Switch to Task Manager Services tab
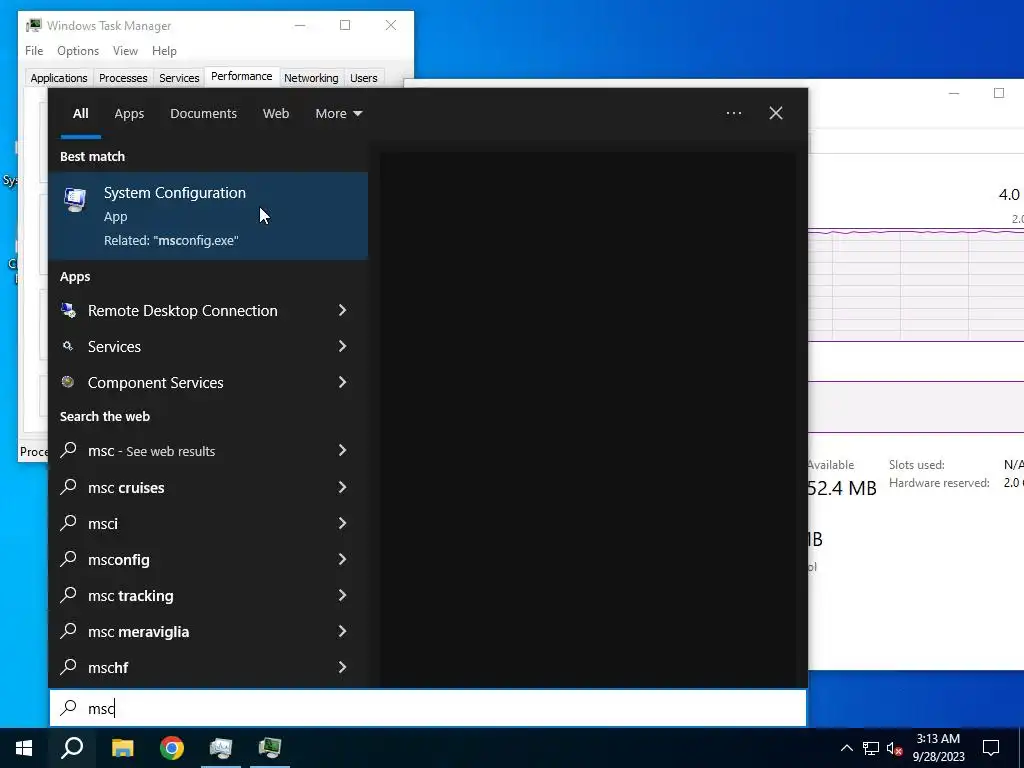Viewport: 1024px width, 768px height. [x=179, y=78]
